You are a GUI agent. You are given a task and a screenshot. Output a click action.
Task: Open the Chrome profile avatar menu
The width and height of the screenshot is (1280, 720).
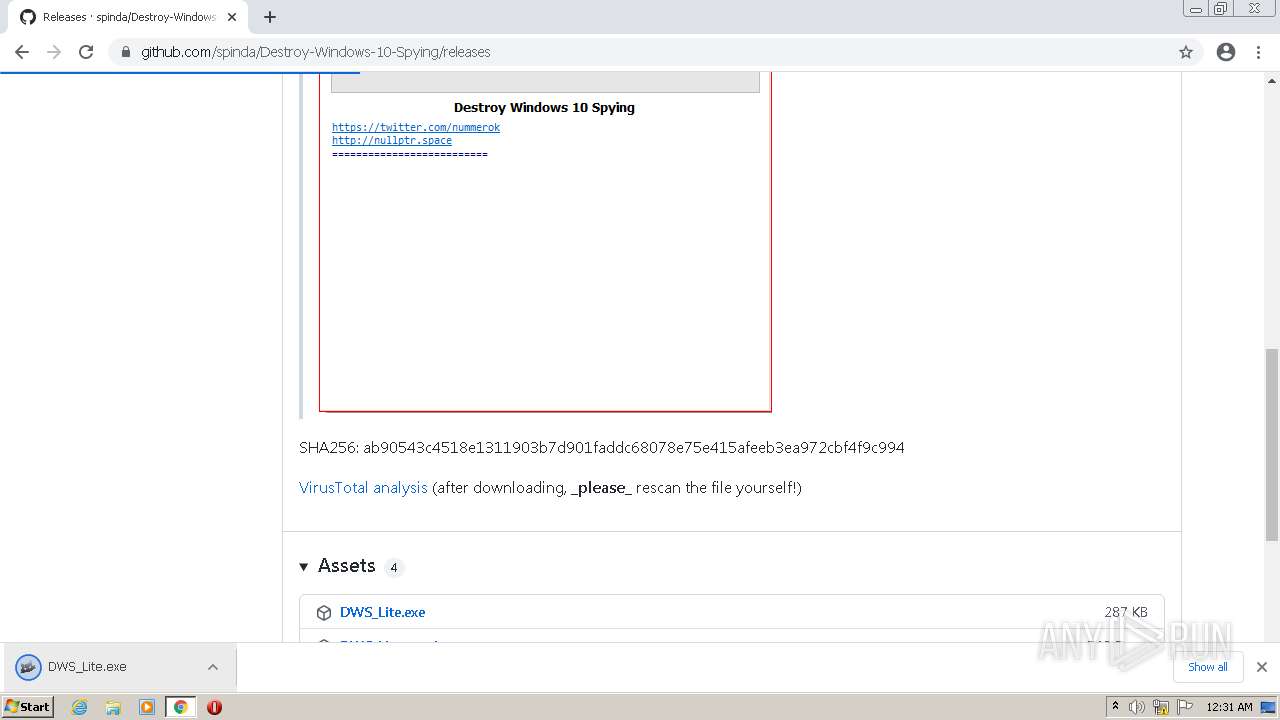(x=1226, y=52)
